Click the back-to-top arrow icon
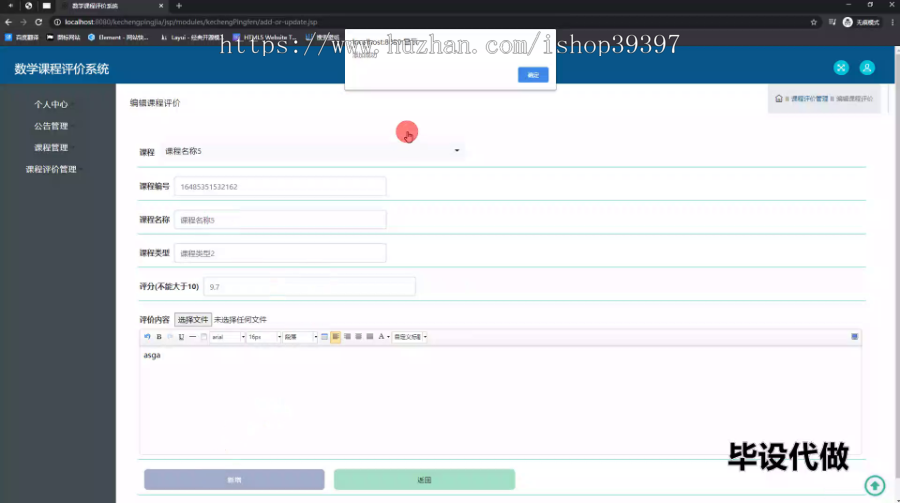Viewport: 900px width, 503px height. (x=875, y=486)
